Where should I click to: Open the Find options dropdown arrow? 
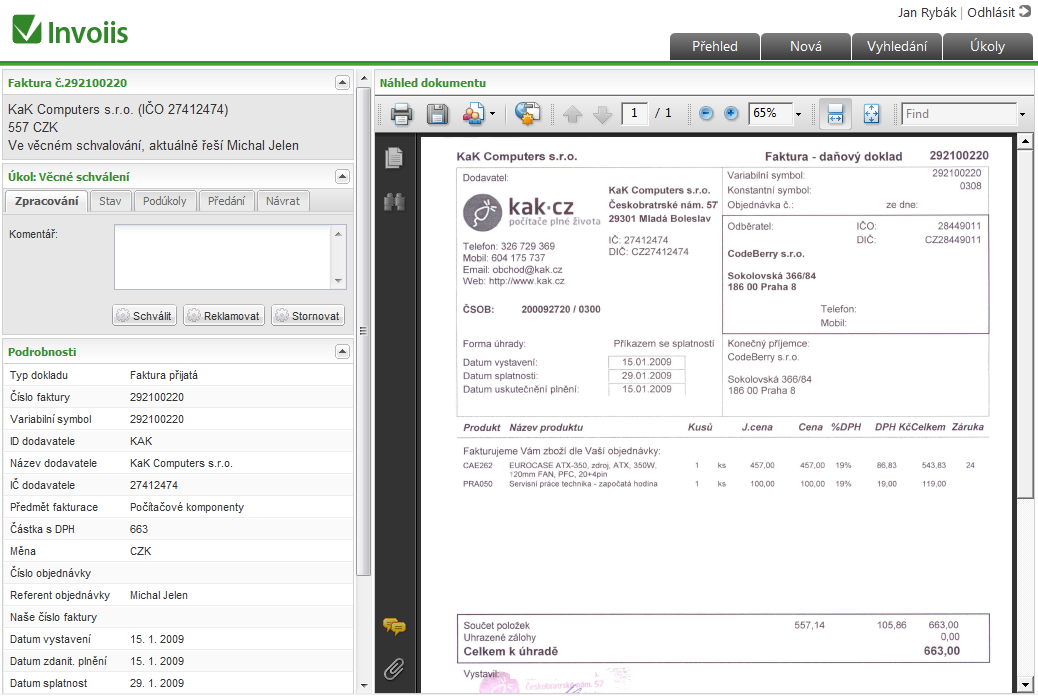click(1022, 114)
